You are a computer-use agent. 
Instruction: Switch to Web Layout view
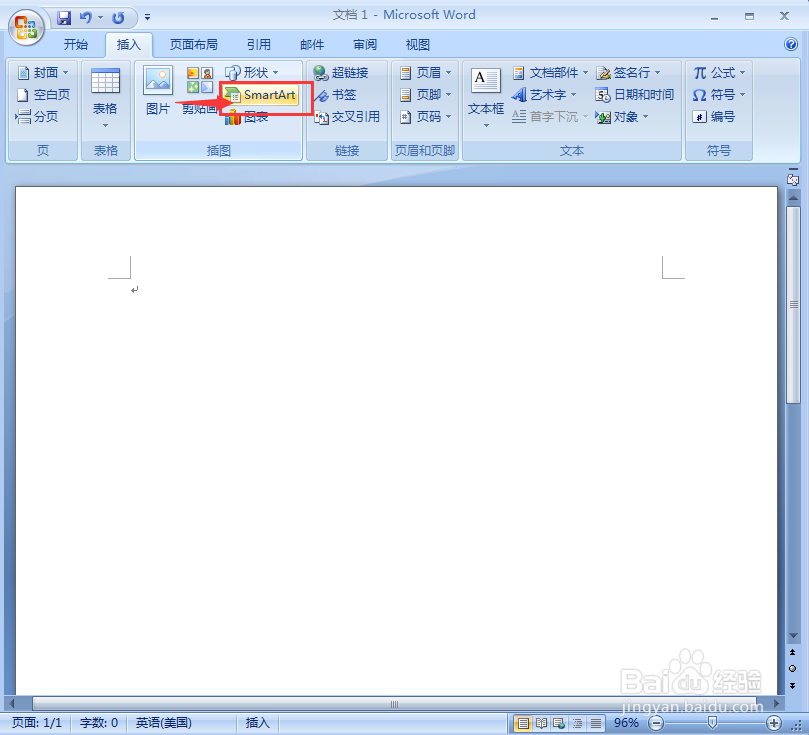pos(559,724)
